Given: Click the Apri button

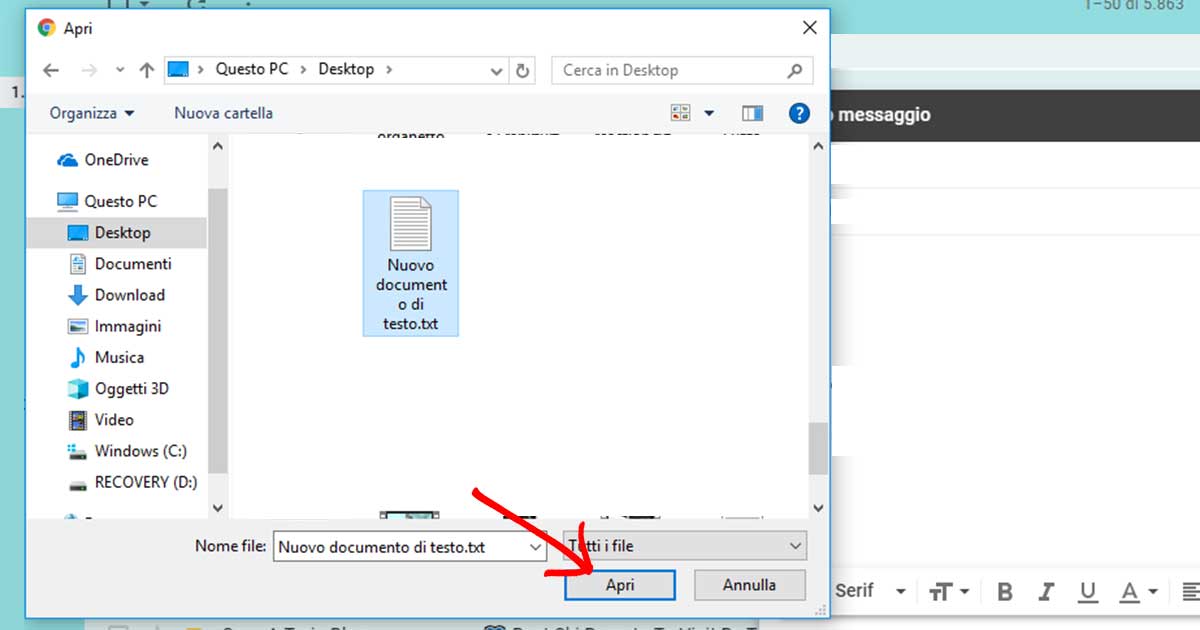Looking at the screenshot, I should click(x=620, y=585).
